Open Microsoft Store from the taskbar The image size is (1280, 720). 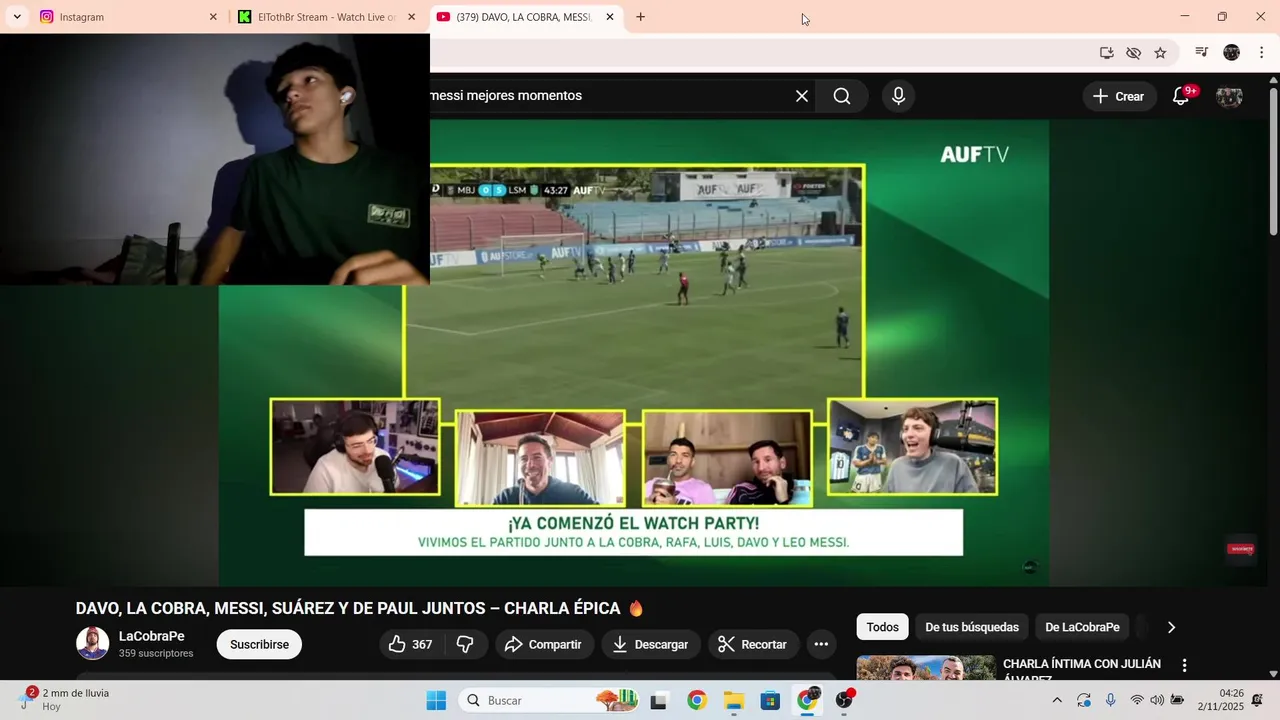(x=770, y=701)
